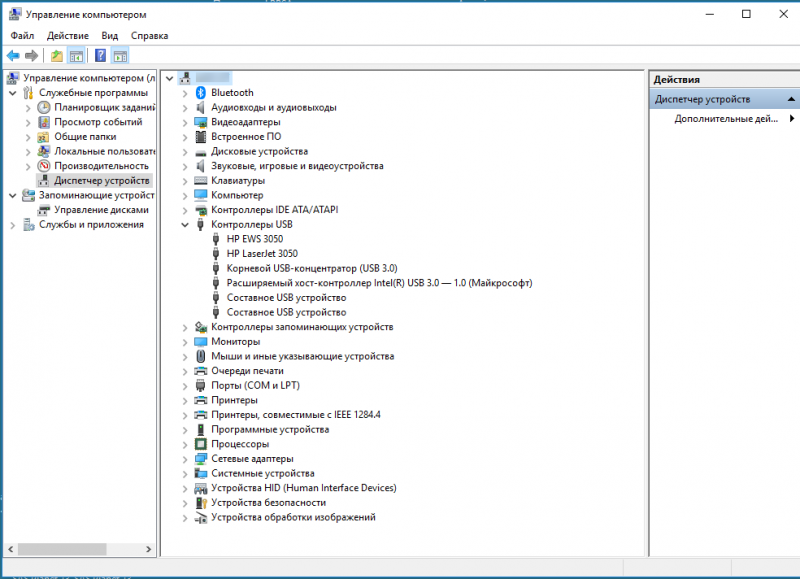Image resolution: width=800 pixels, height=579 pixels.
Task: Click the Клавиатуры keyboard icon
Action: pyautogui.click(x=201, y=181)
